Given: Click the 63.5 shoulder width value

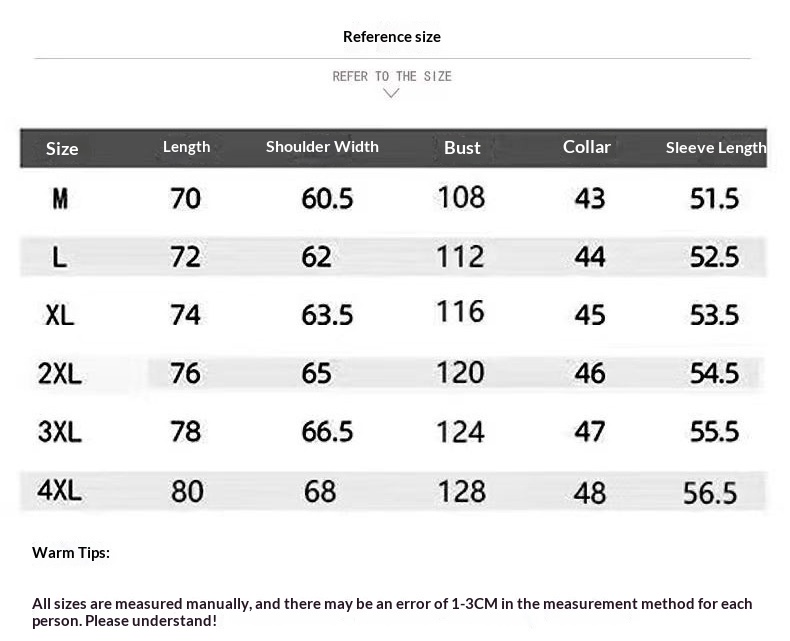Looking at the screenshot, I should tap(328, 316).
